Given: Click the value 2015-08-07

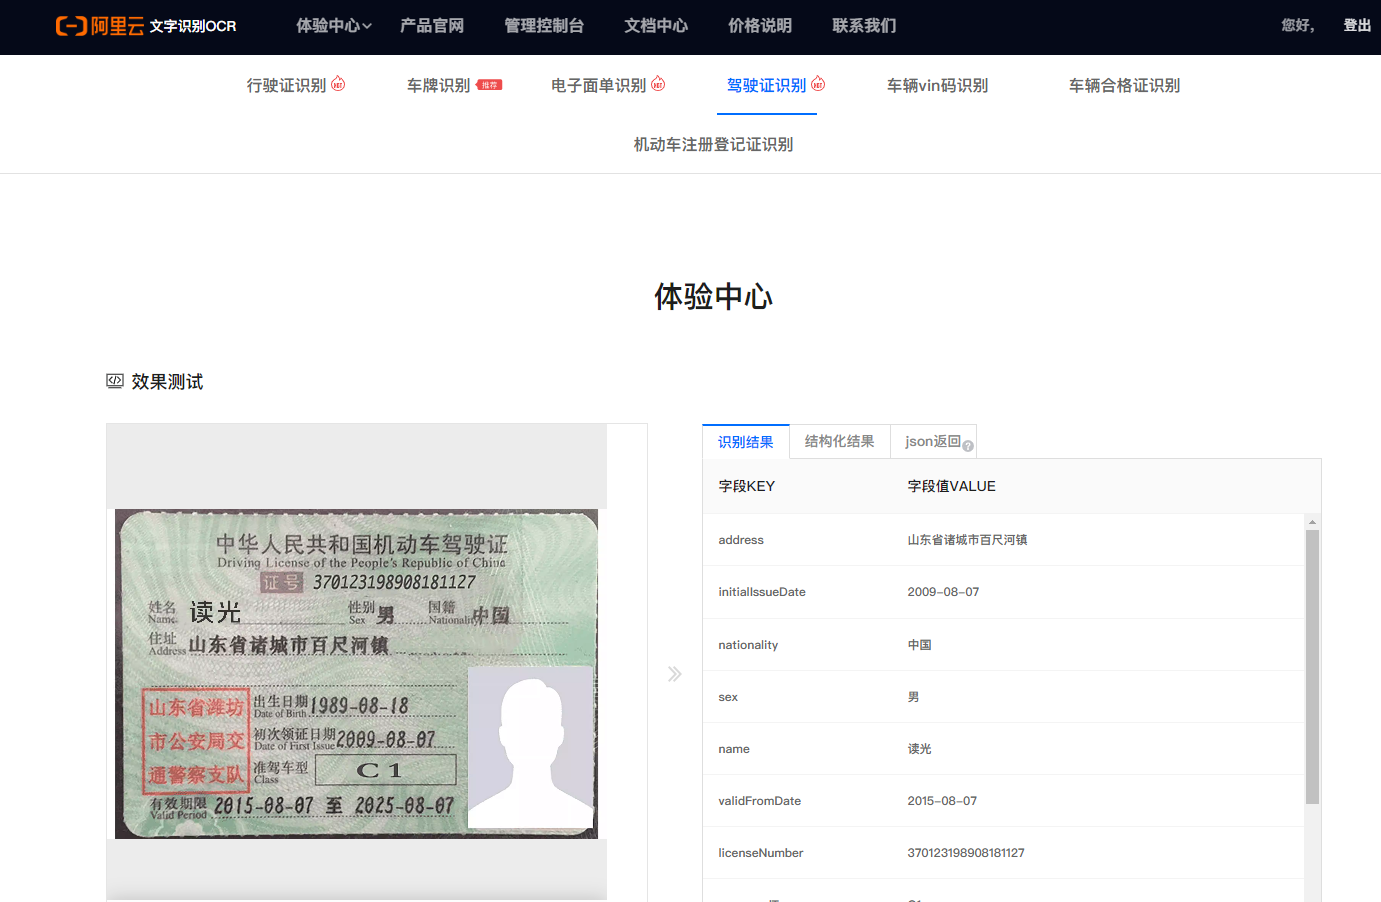Looking at the screenshot, I should pos(942,801).
